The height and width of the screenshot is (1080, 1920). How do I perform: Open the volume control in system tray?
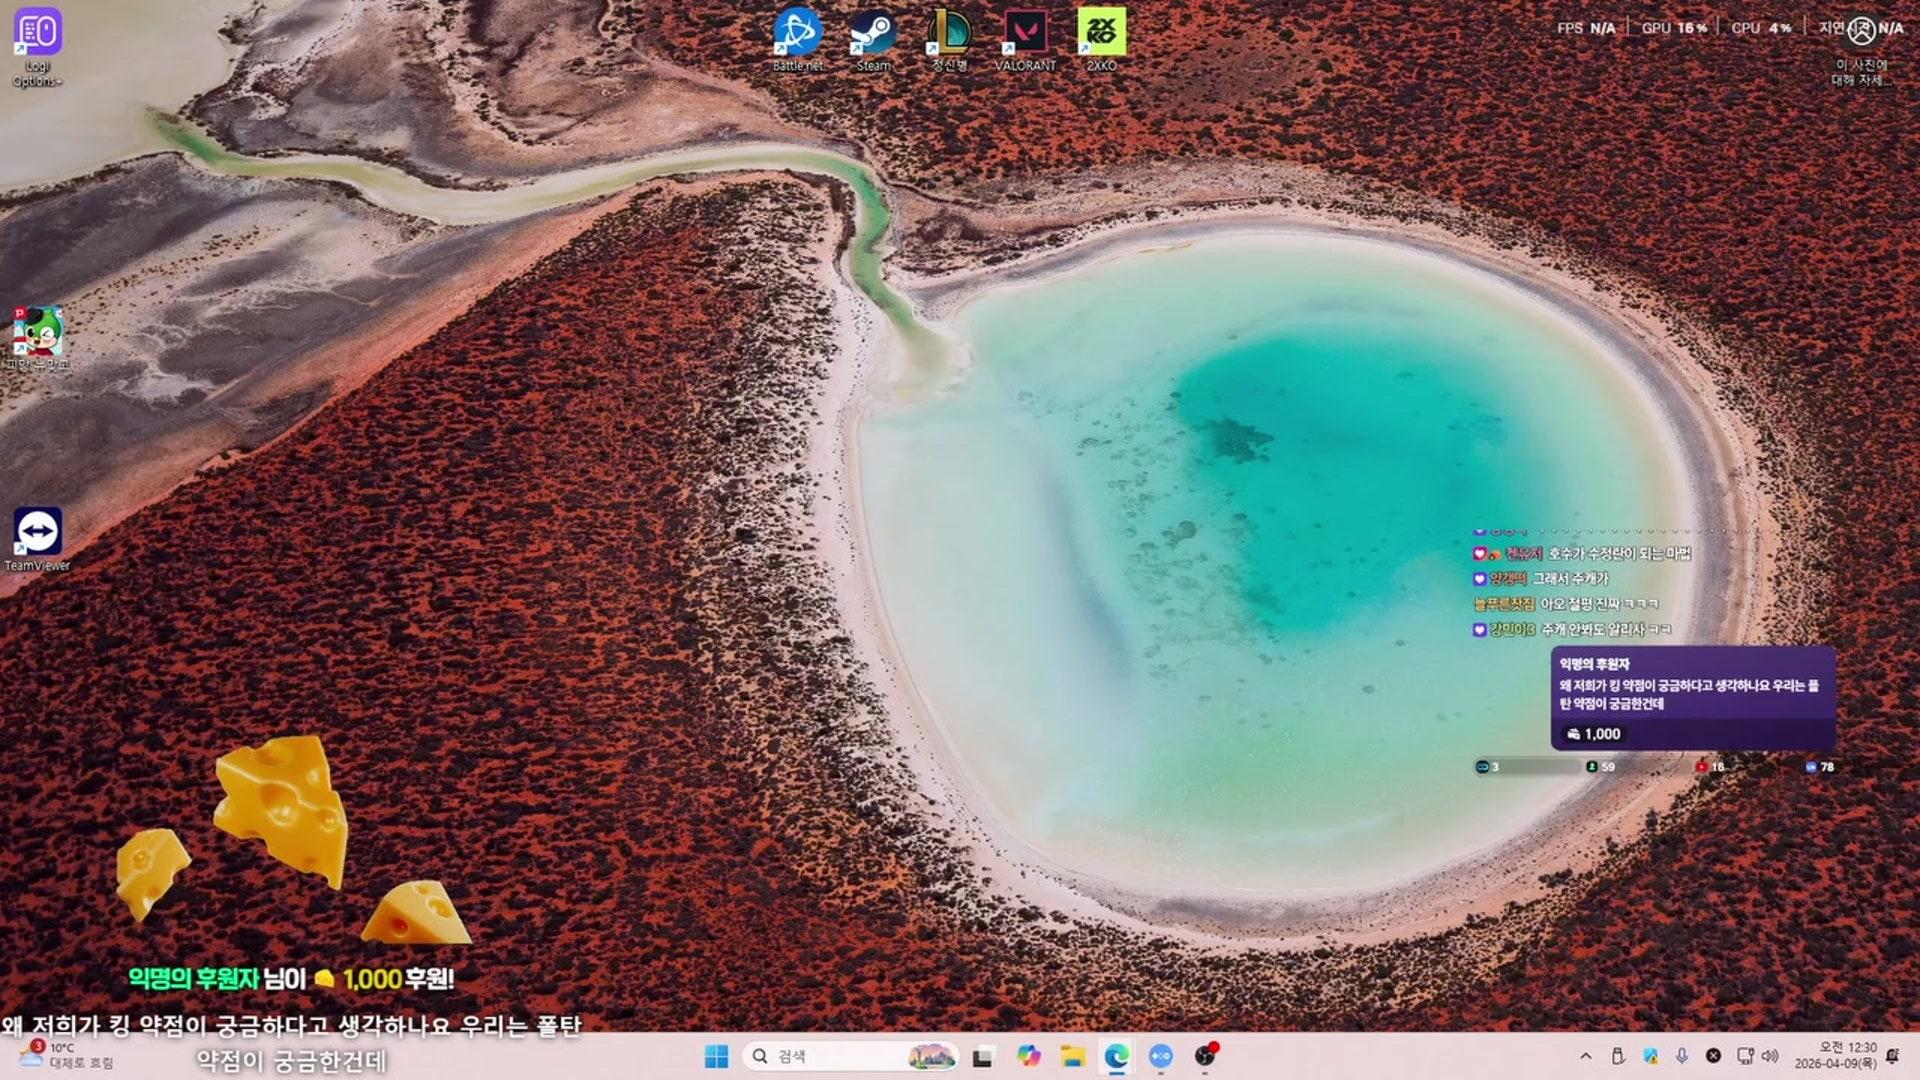coord(1770,1056)
